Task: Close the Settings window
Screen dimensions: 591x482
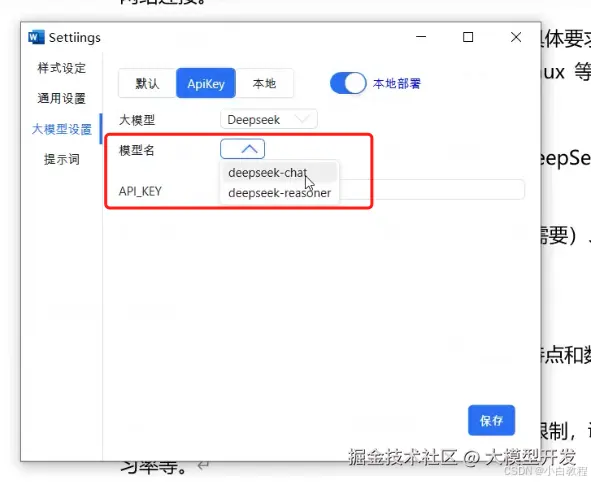Action: (x=516, y=37)
